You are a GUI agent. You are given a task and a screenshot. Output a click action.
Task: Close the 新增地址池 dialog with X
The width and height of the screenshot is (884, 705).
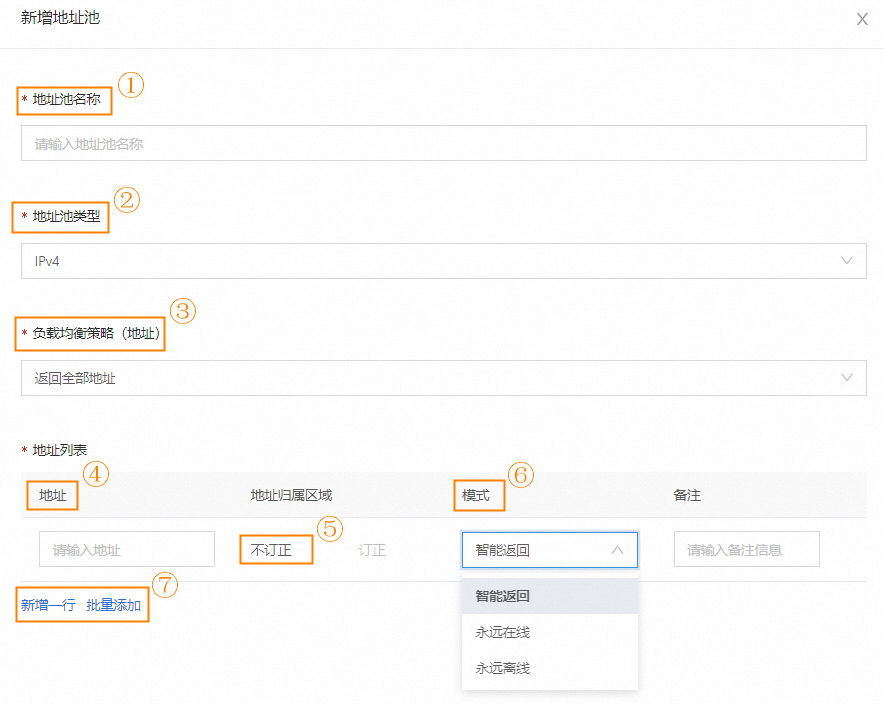[862, 19]
